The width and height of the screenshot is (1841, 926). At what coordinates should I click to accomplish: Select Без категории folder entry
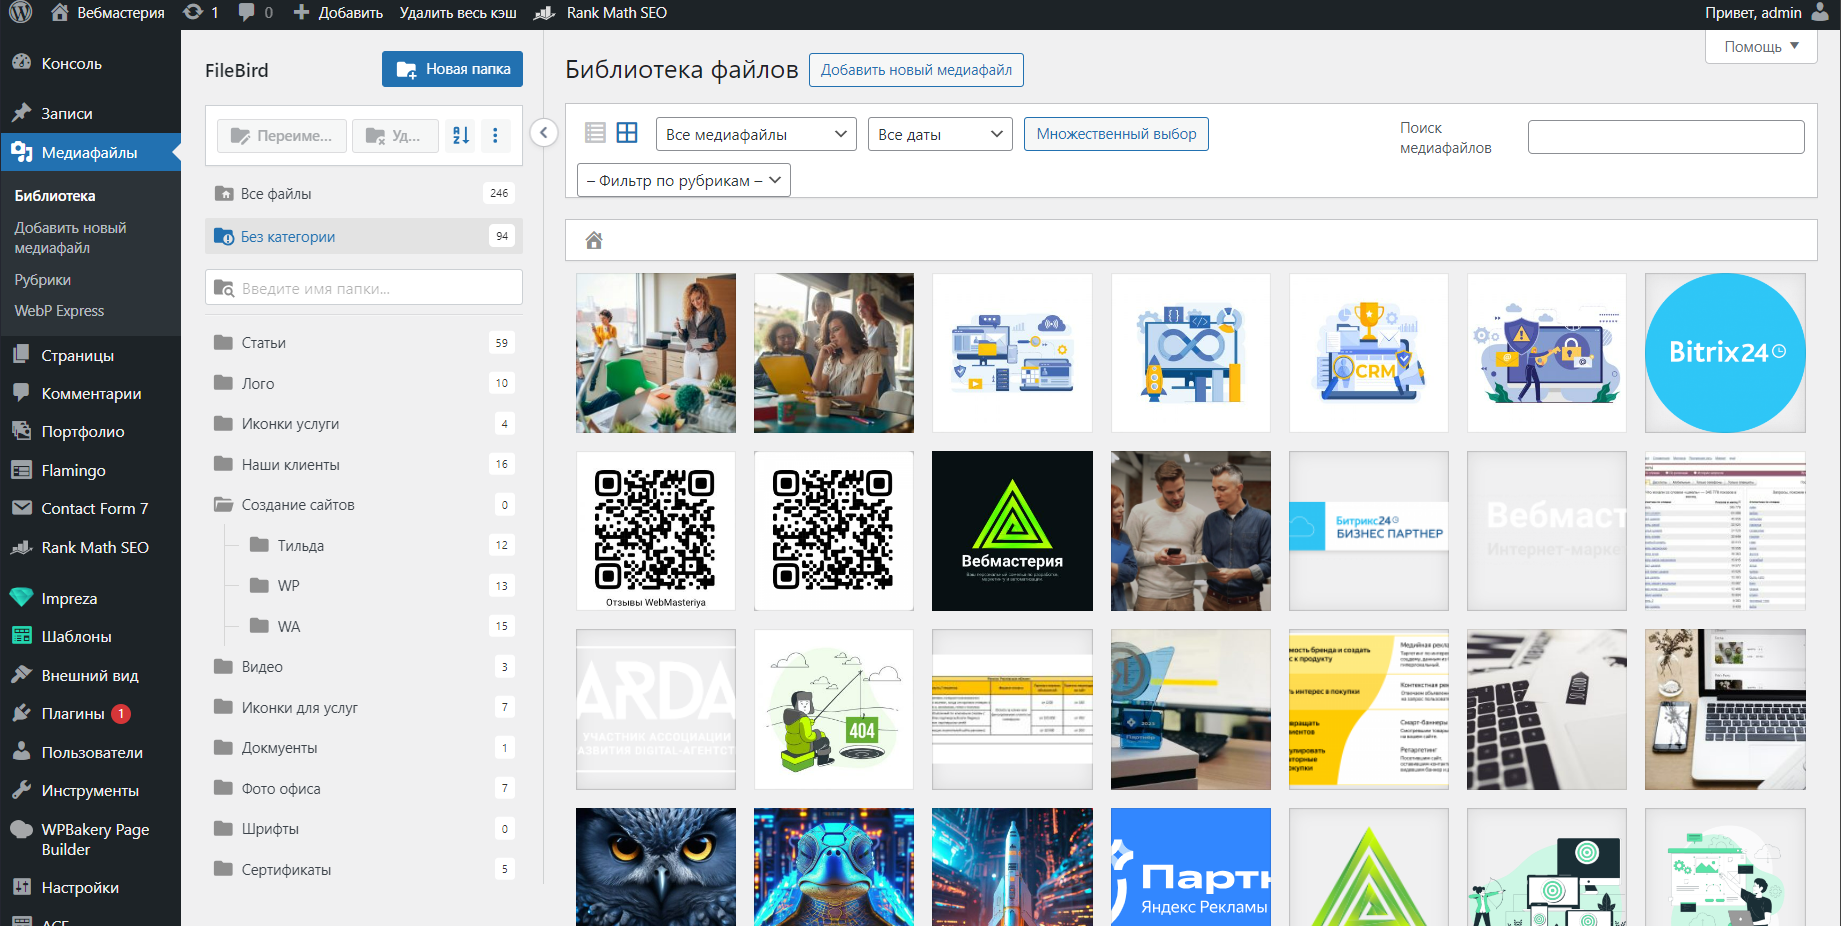(x=364, y=236)
